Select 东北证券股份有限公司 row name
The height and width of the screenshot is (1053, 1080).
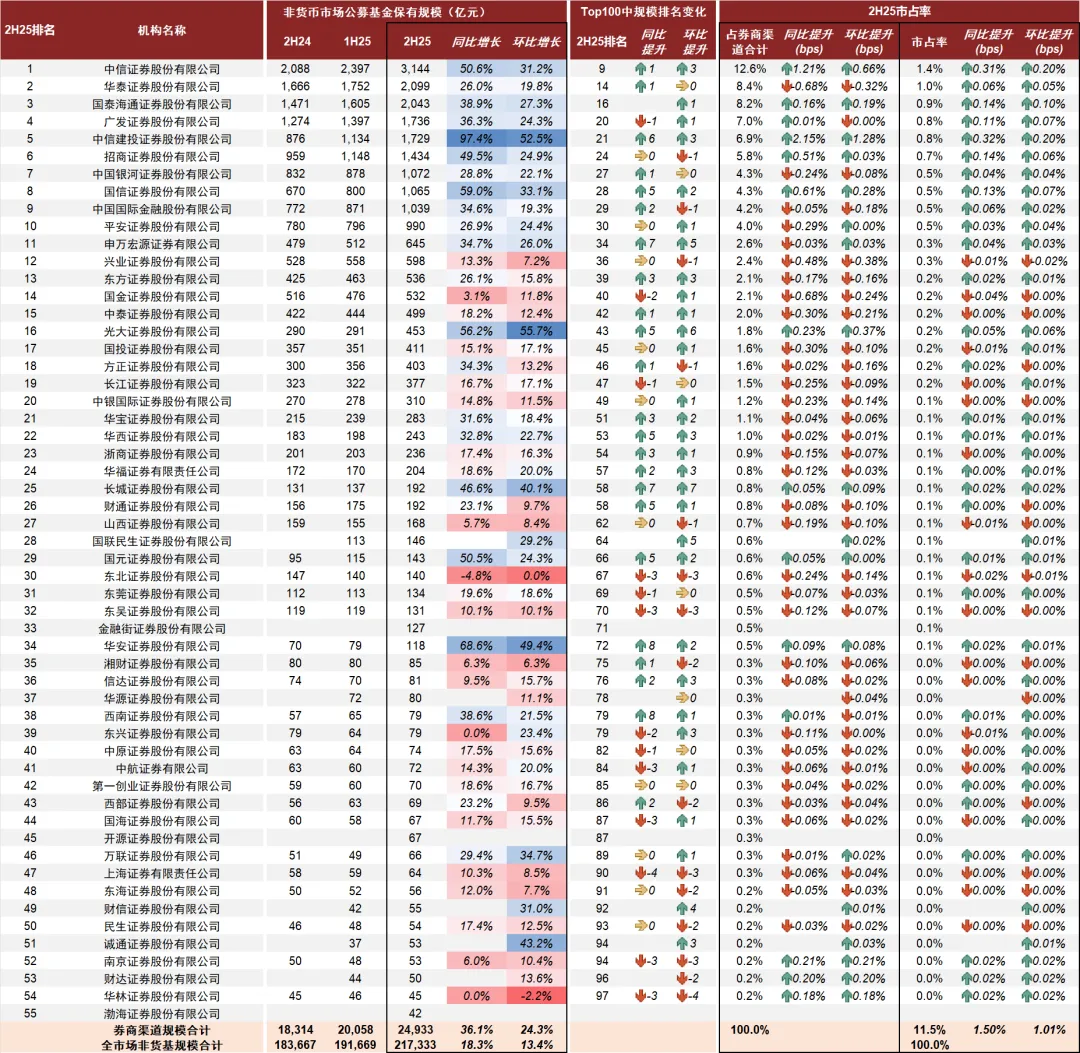point(162,576)
